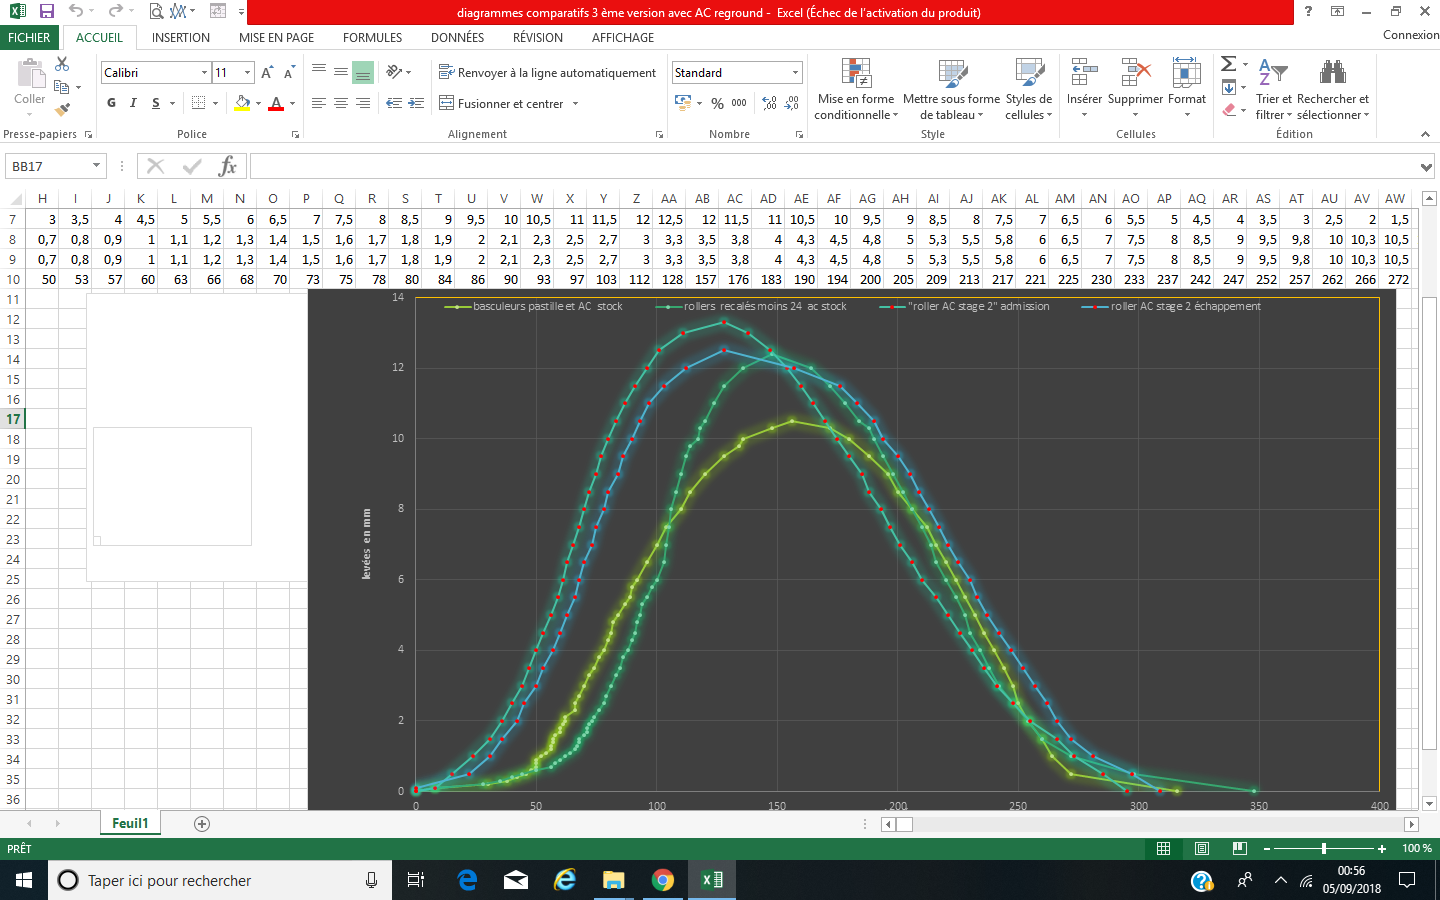1440x900 pixels.
Task: Remove a decimal place
Action: pyautogui.click(x=792, y=103)
